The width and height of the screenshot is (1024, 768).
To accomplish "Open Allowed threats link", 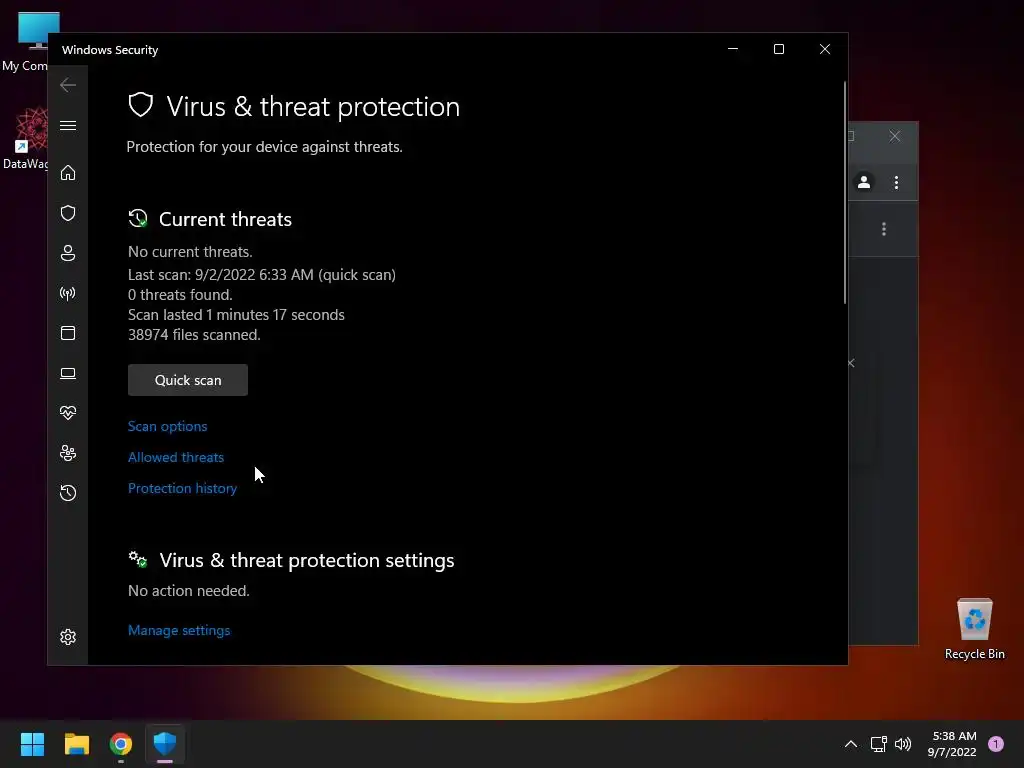I will point(176,457).
